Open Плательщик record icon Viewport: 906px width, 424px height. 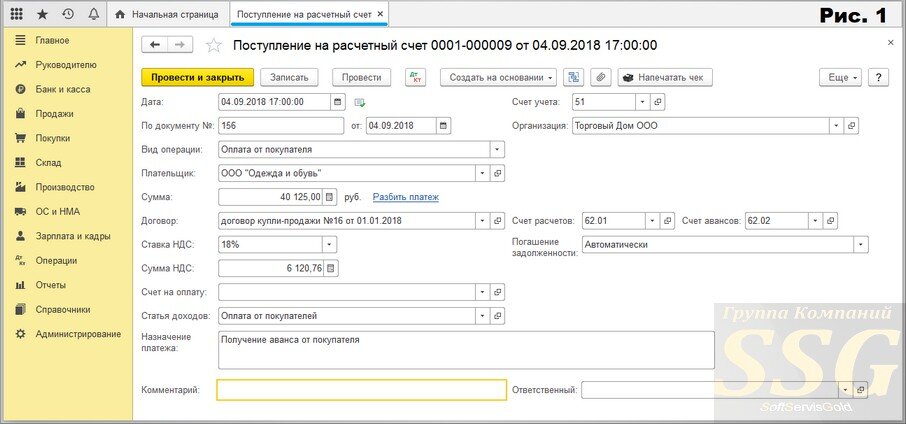[x=497, y=173]
